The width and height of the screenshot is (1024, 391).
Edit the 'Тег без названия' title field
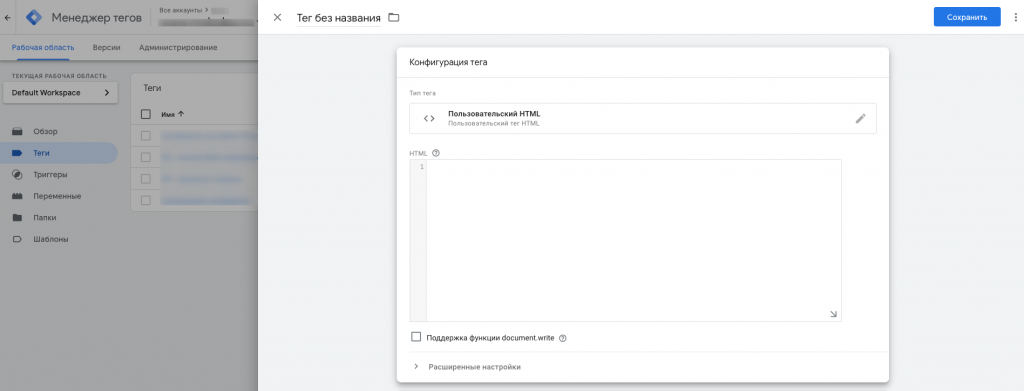(x=338, y=18)
